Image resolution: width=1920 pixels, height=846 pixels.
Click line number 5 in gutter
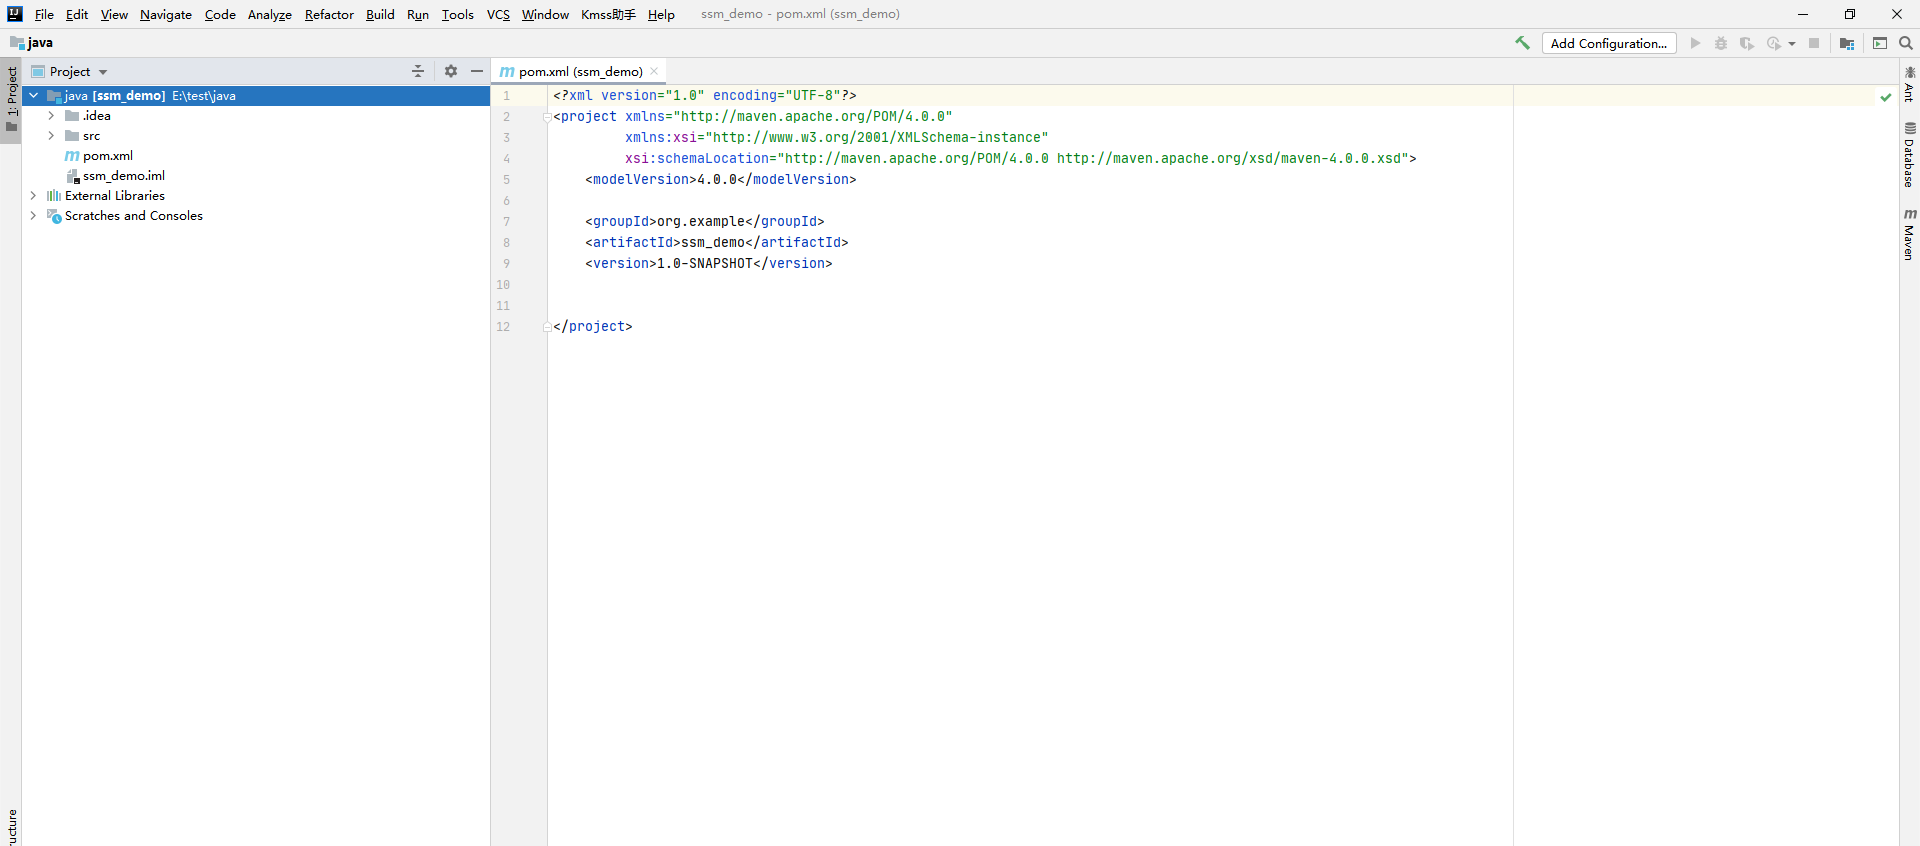tap(506, 180)
